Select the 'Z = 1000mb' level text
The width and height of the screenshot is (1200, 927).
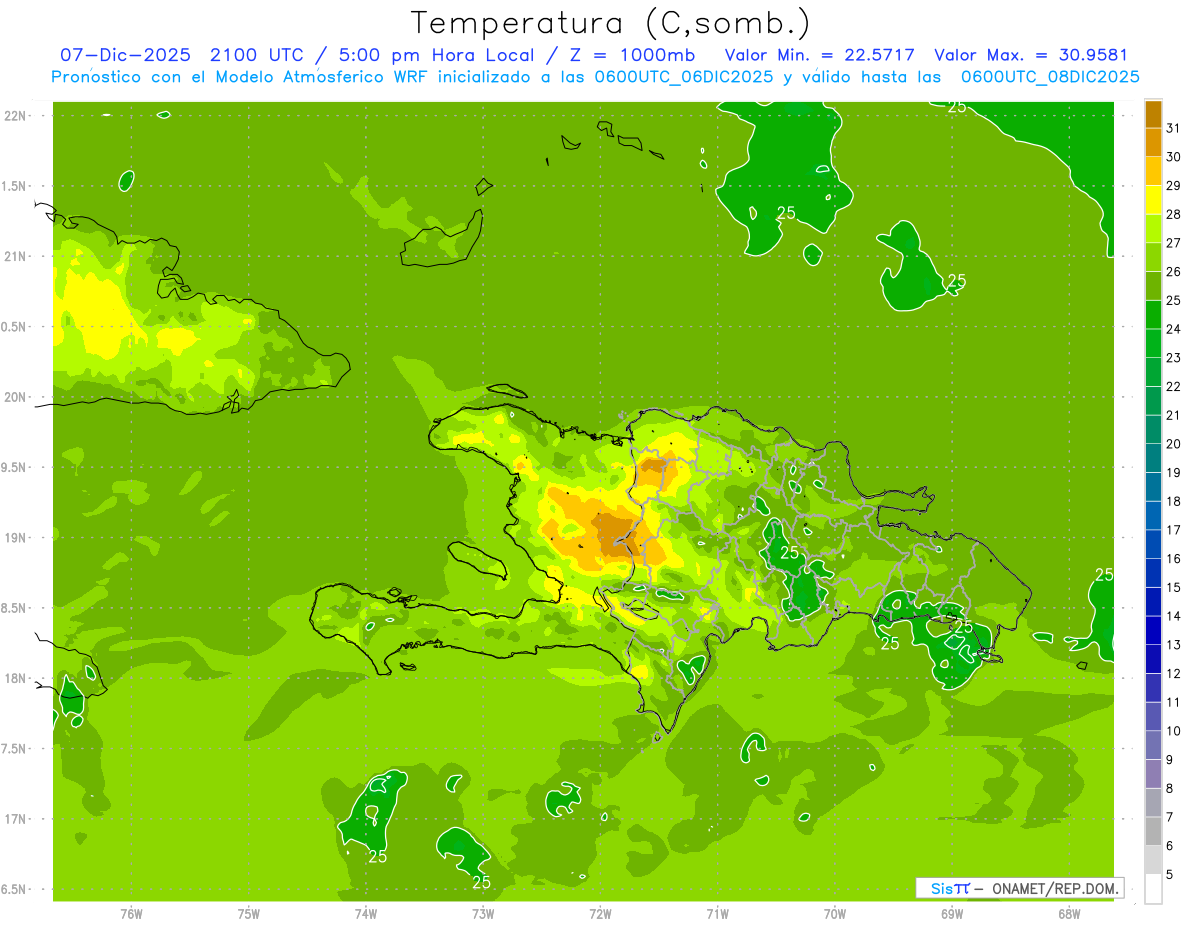pyautogui.click(x=633, y=55)
